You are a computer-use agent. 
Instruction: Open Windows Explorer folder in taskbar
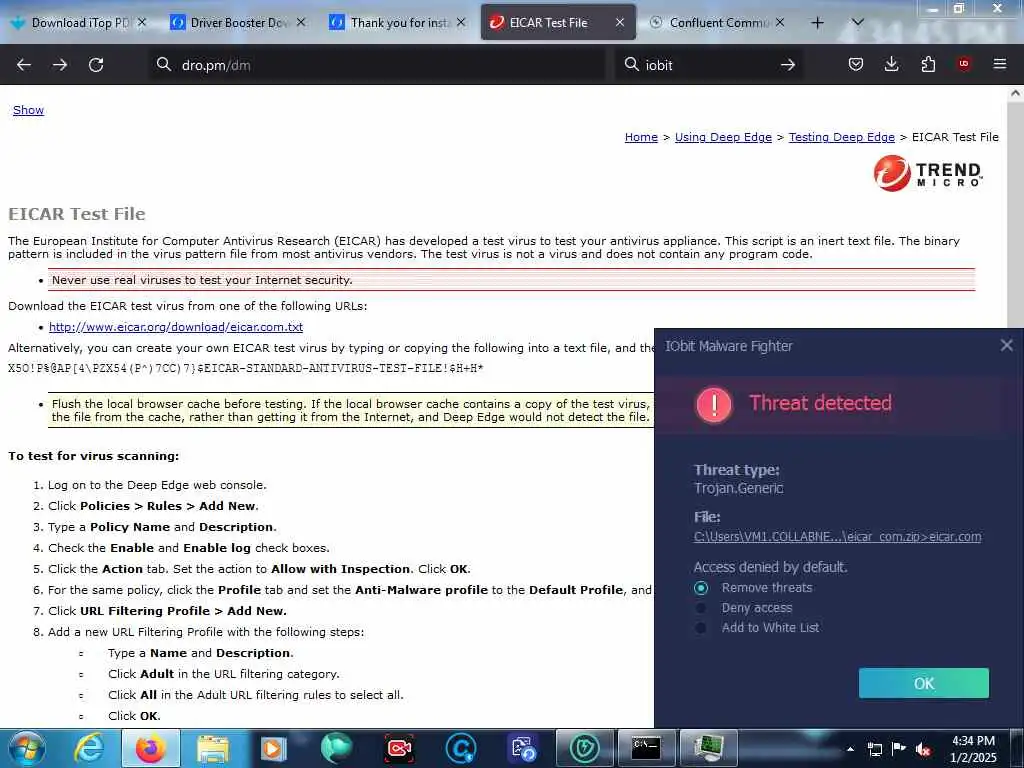pos(212,748)
